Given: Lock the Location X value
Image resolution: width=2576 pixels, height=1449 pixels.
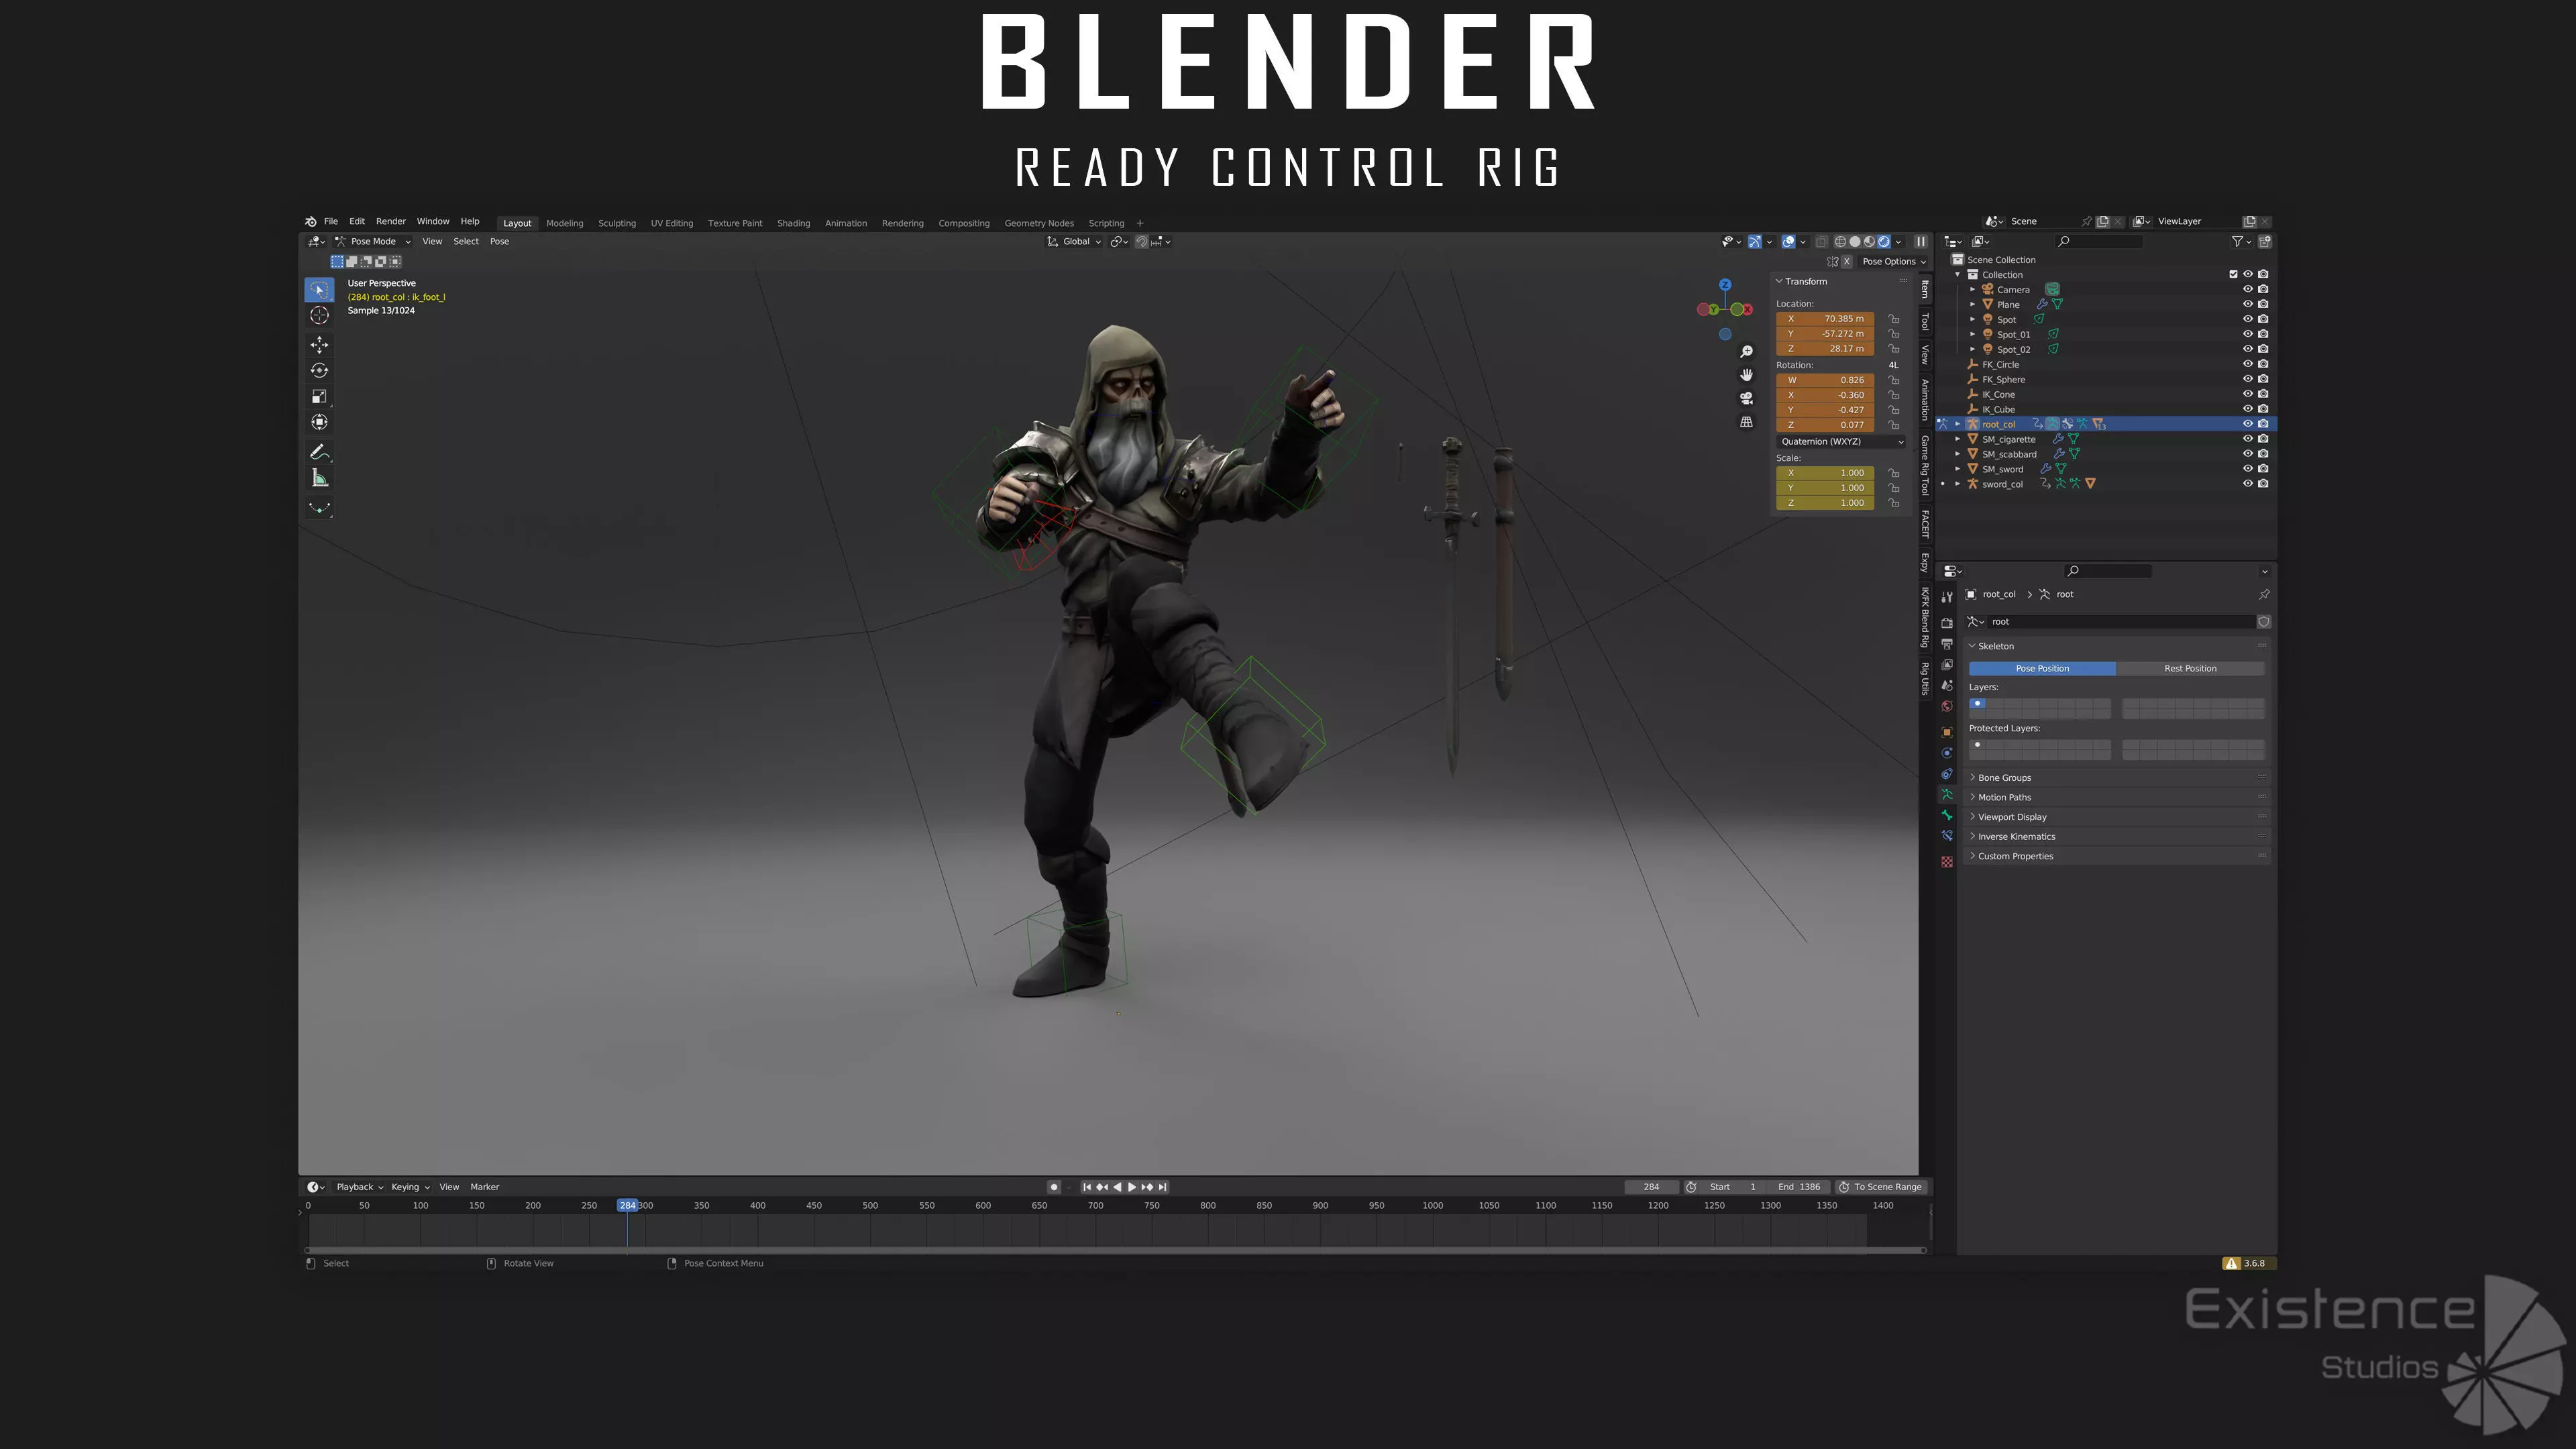Looking at the screenshot, I should point(1893,319).
